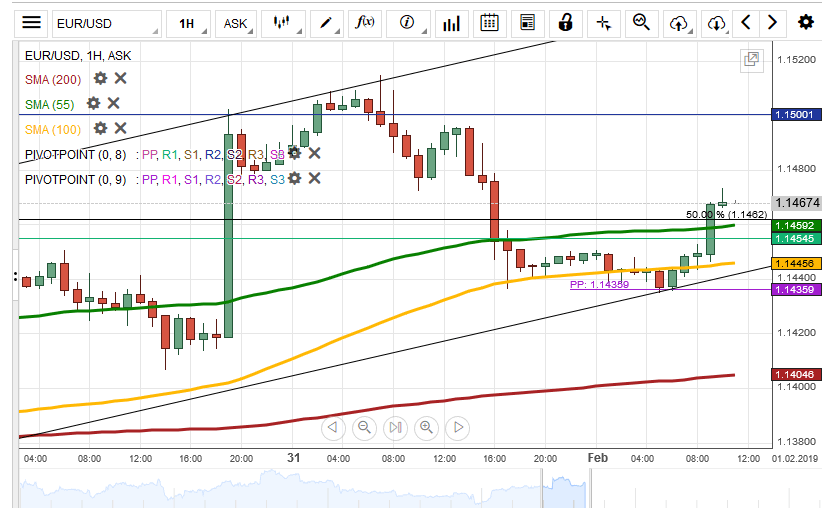Screen dimensions: 830x511
Task: Open the f(x) indicators menu
Action: 366,23
